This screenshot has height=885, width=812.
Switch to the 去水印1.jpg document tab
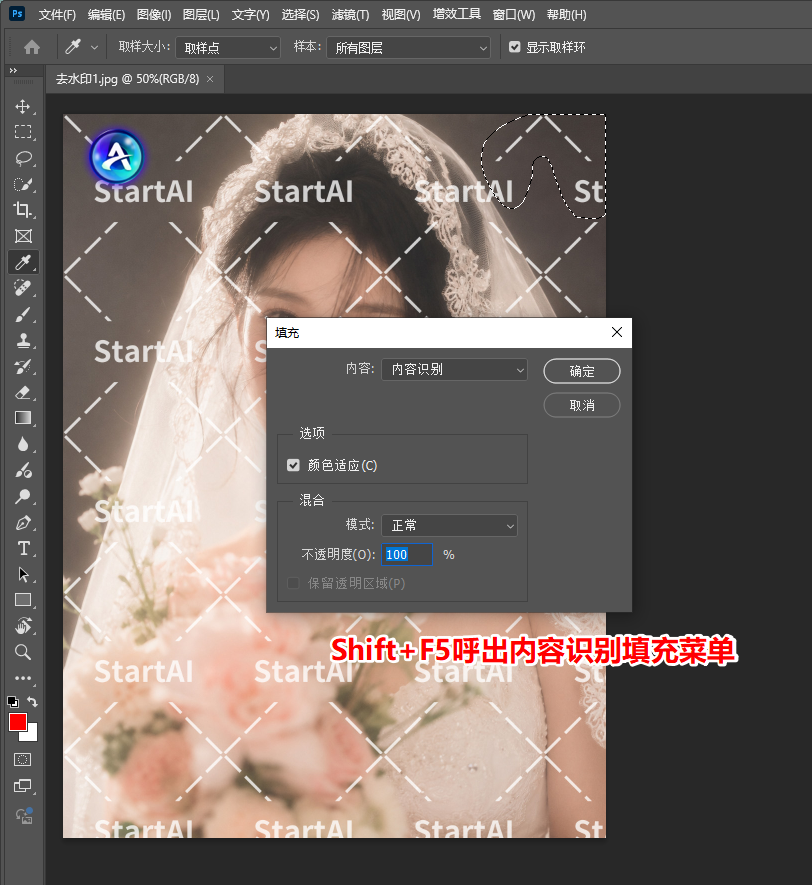click(128, 79)
